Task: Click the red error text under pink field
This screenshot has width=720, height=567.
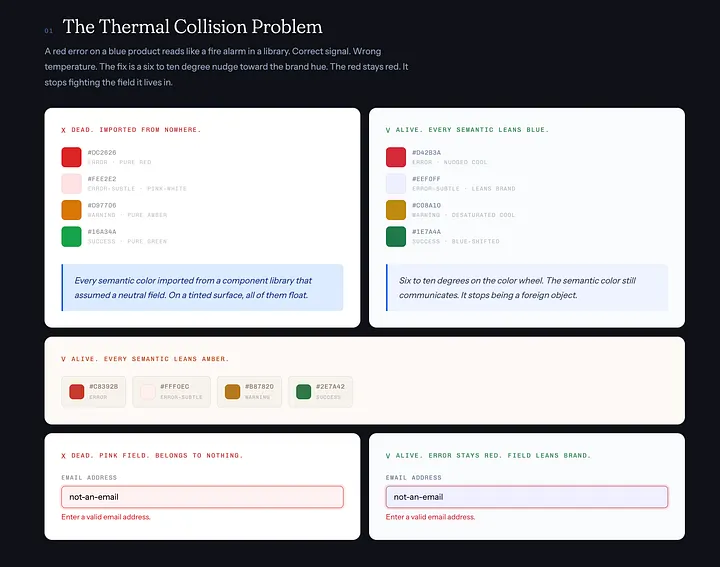Action: coord(106,517)
